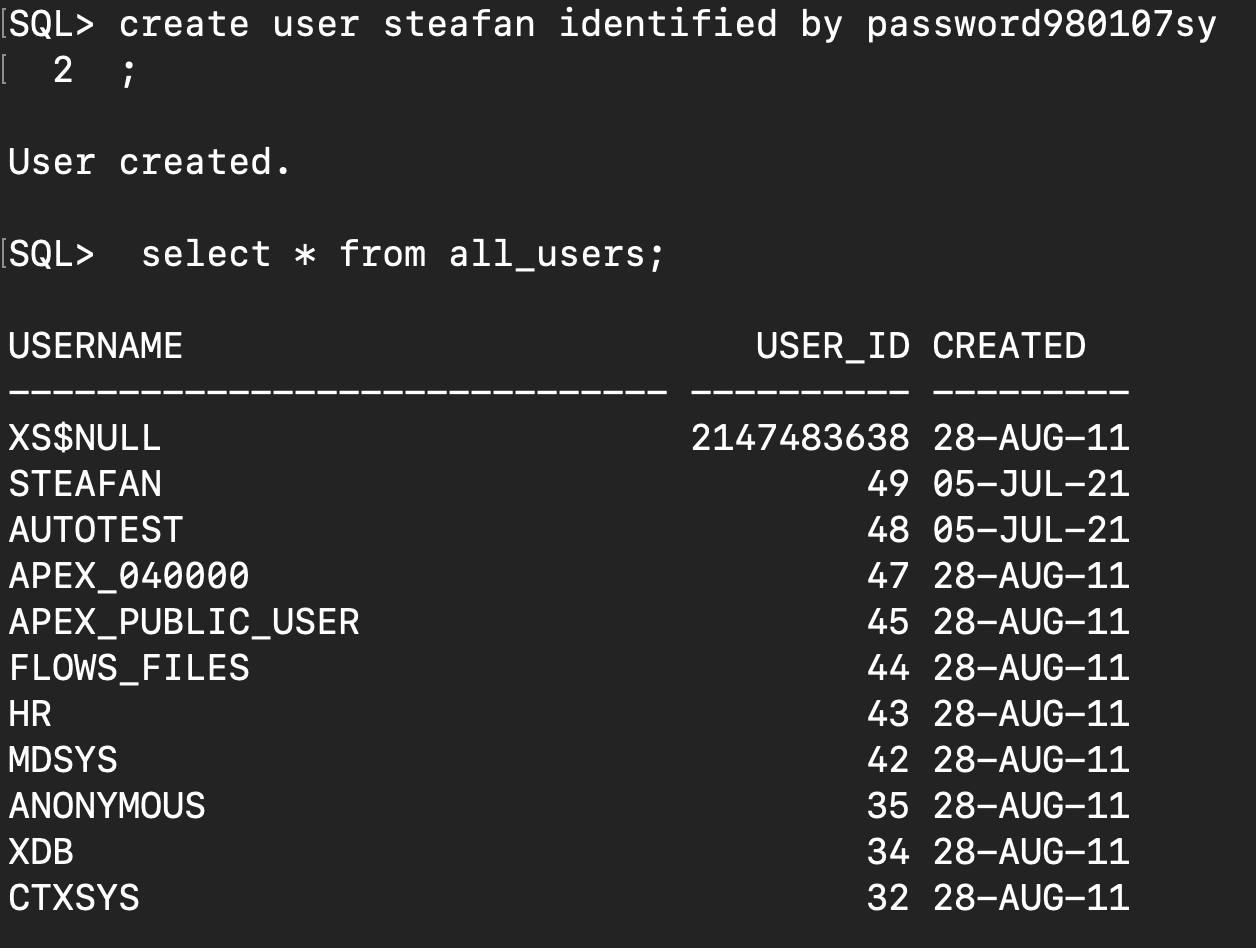The image size is (1256, 948).
Task: Click the HR username
Action: tap(30, 714)
